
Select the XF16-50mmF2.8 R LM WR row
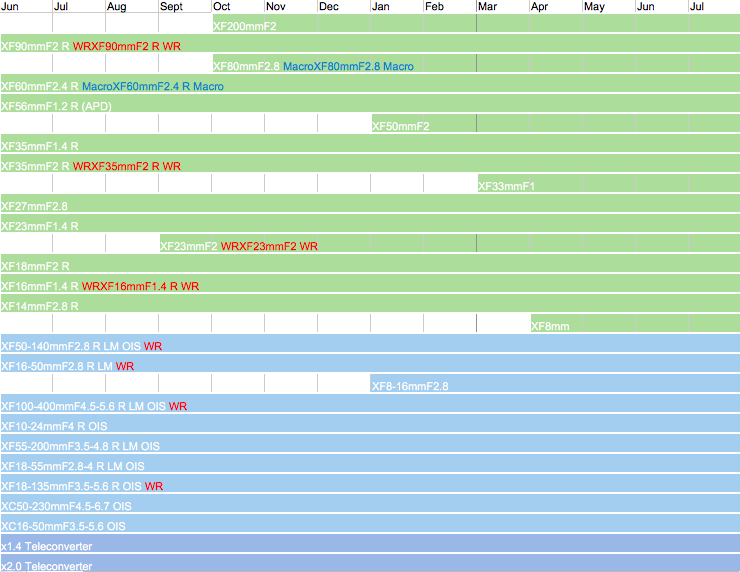(370, 363)
